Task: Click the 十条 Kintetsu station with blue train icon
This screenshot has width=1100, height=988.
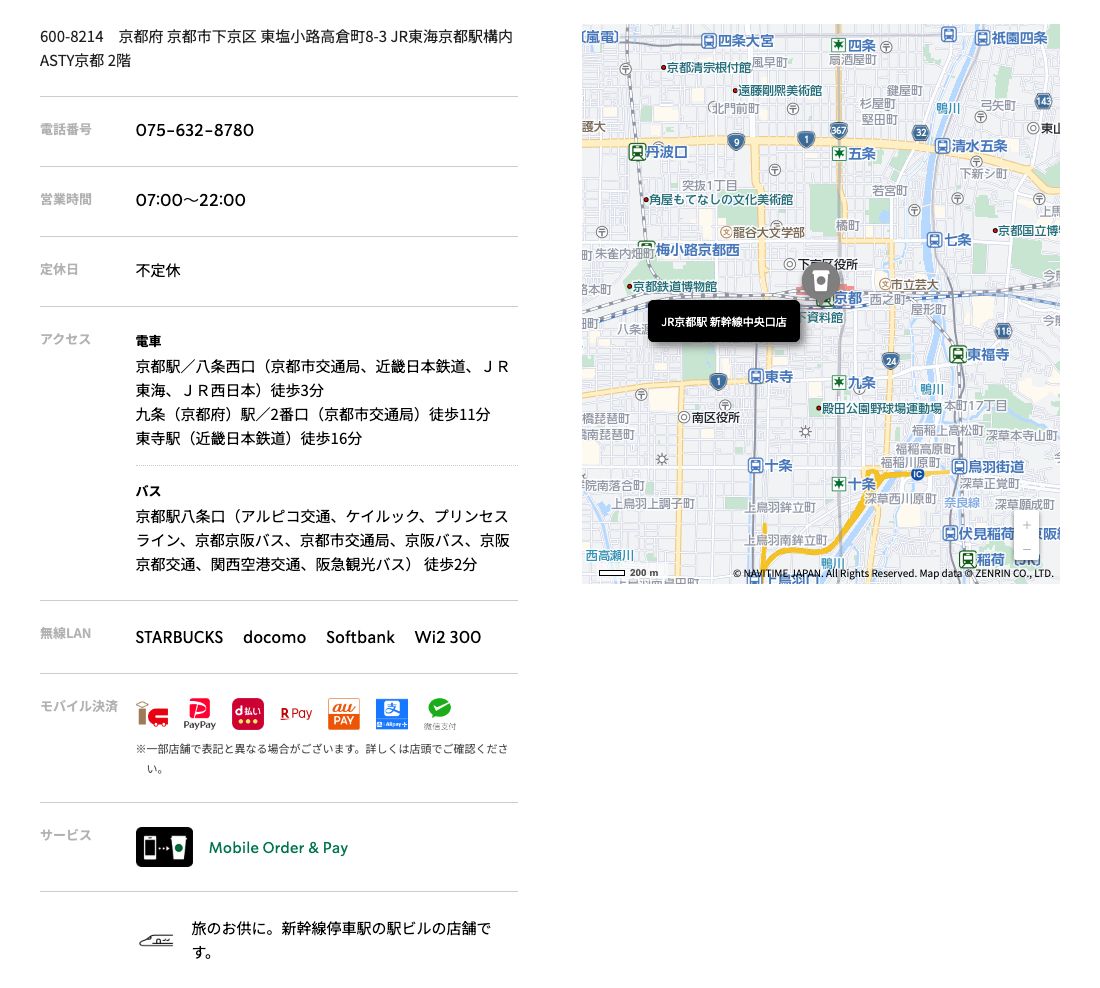Action: click(x=770, y=465)
